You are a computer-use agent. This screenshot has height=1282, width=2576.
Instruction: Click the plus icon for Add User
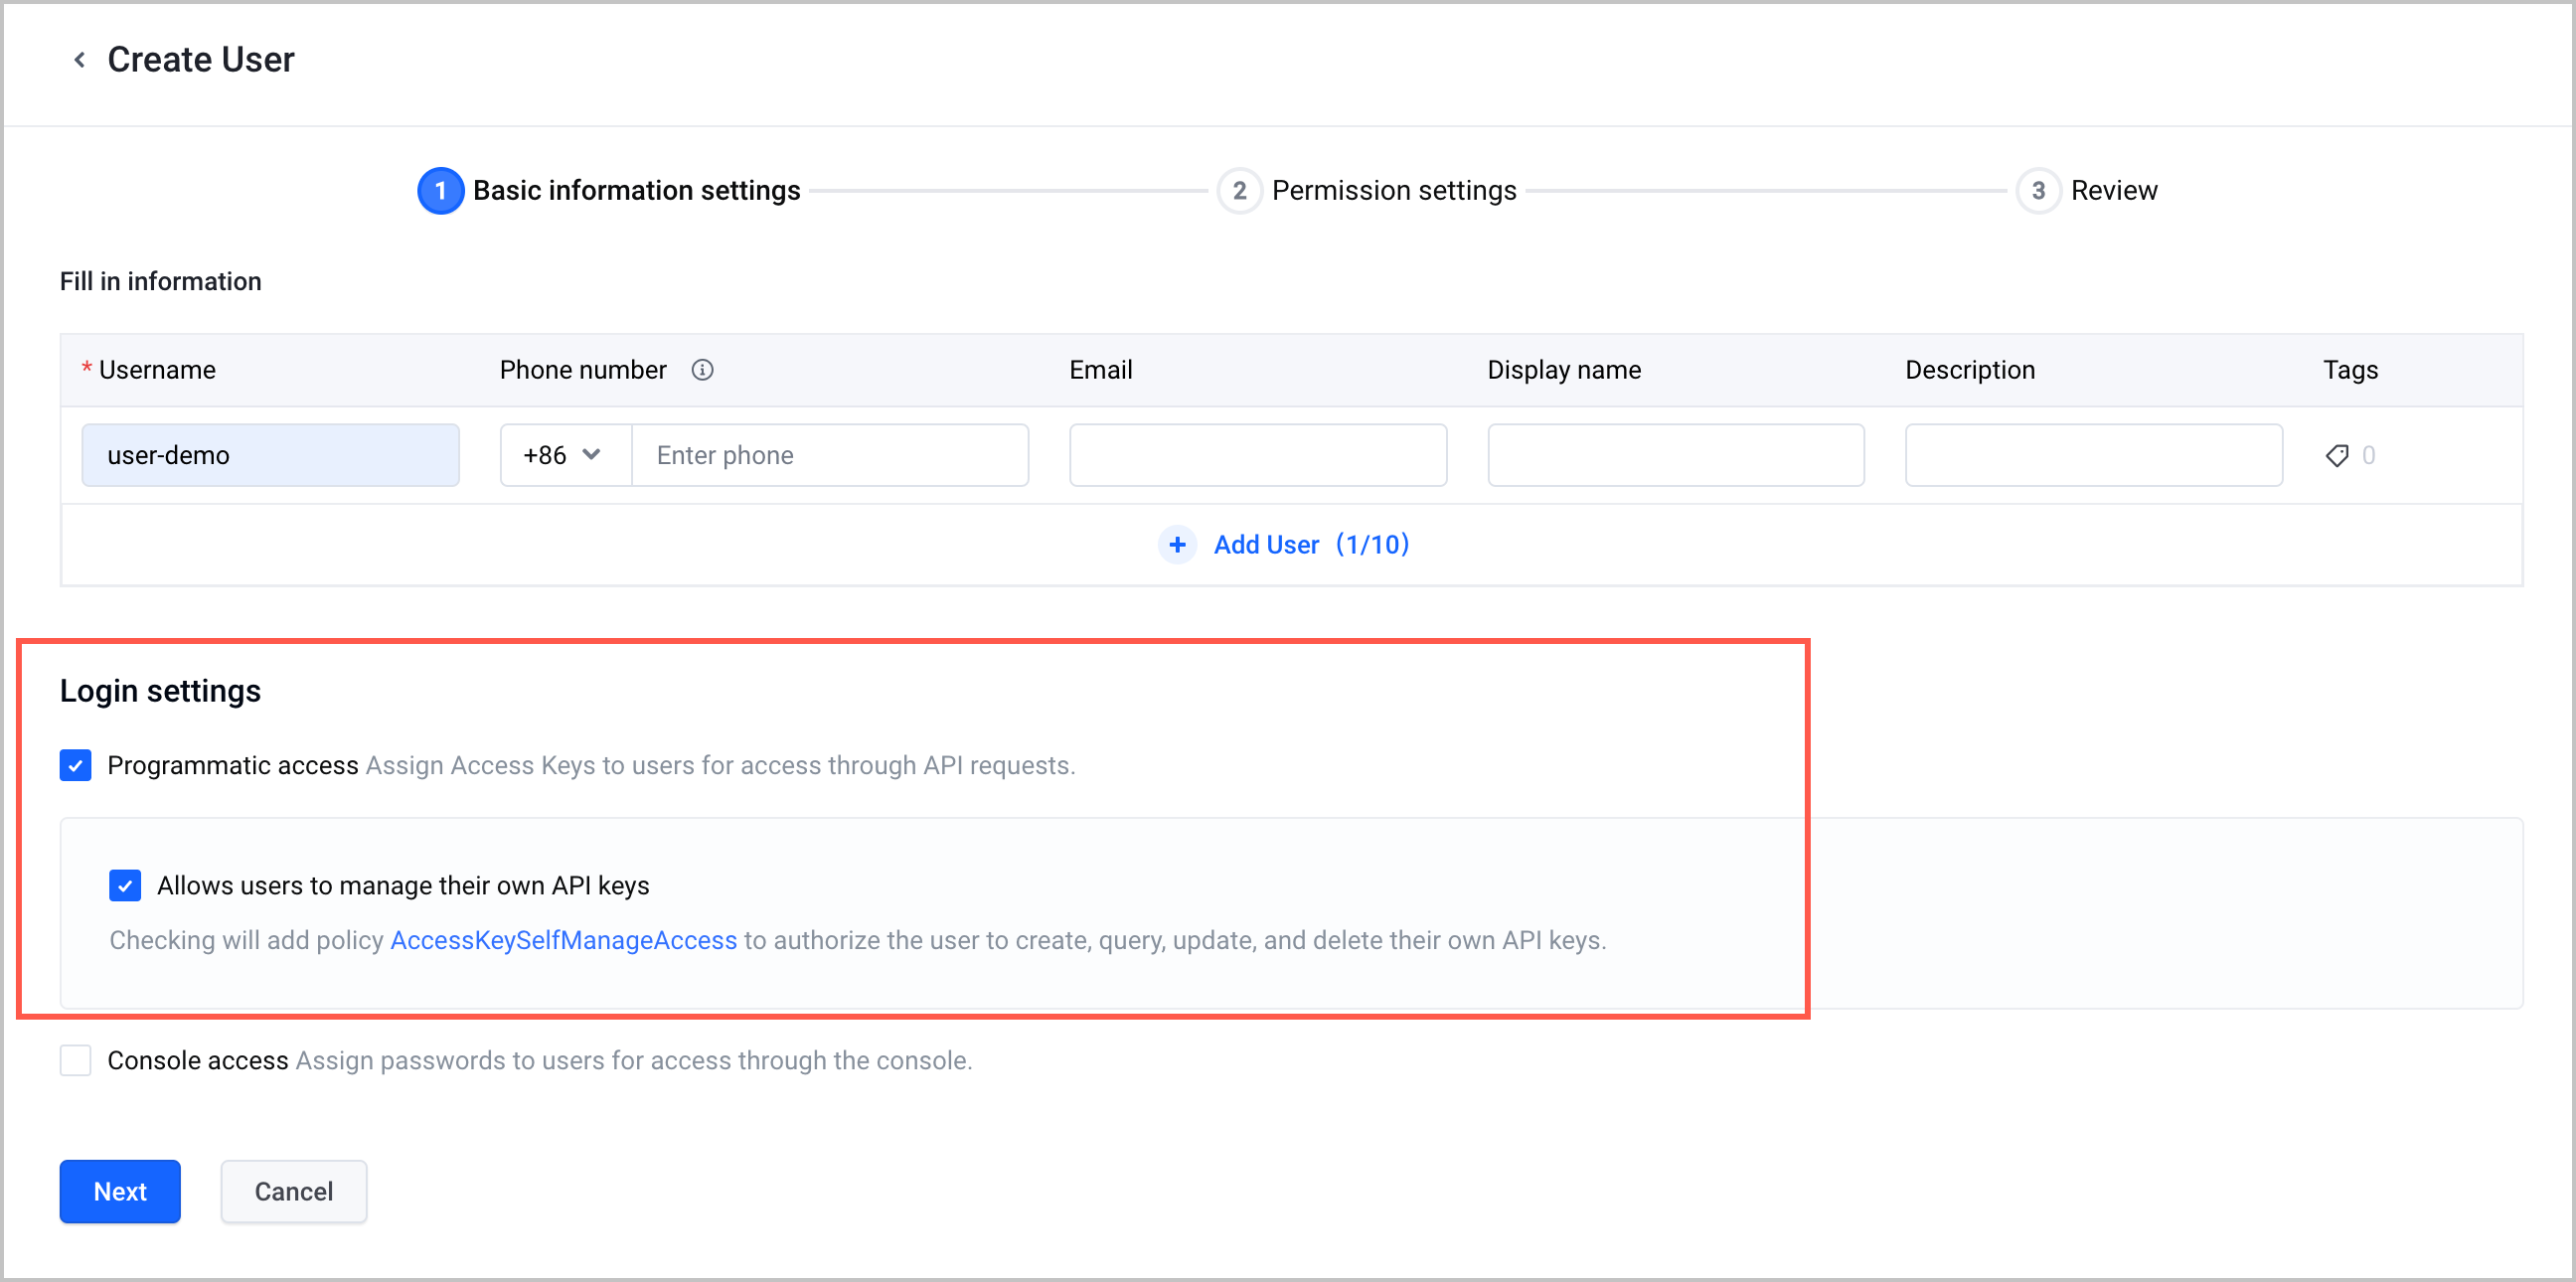tap(1177, 545)
